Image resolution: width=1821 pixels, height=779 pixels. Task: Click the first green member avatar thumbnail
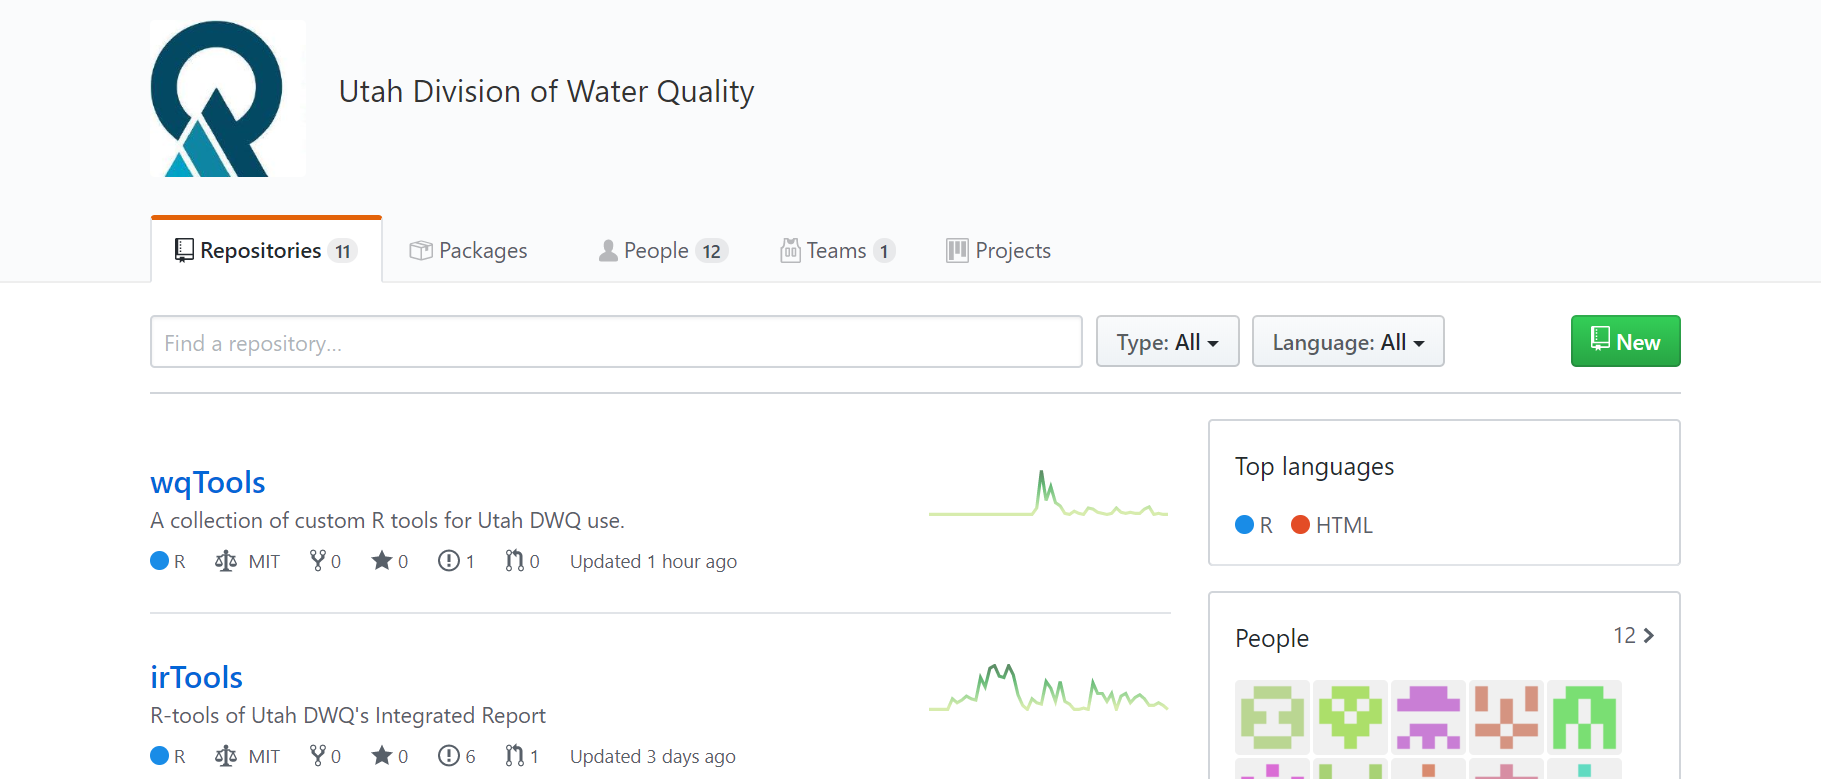pyautogui.click(x=1272, y=717)
